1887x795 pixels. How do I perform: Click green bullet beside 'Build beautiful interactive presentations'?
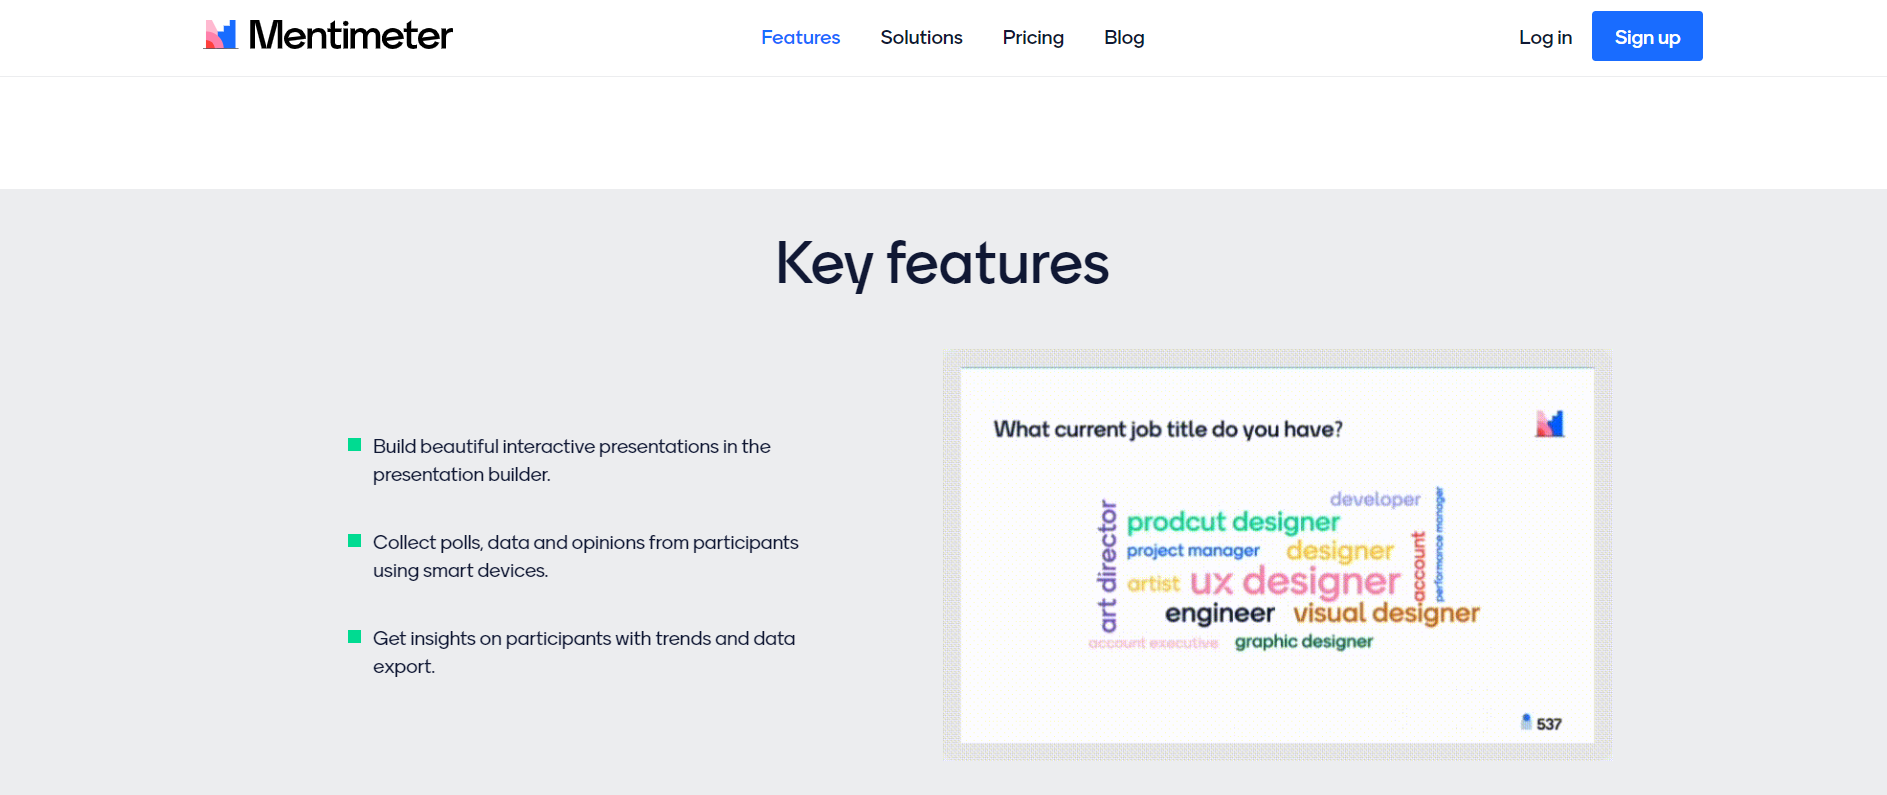click(x=354, y=445)
